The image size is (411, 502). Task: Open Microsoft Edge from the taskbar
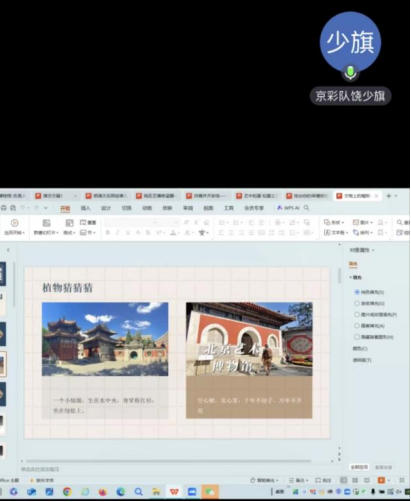point(121,492)
